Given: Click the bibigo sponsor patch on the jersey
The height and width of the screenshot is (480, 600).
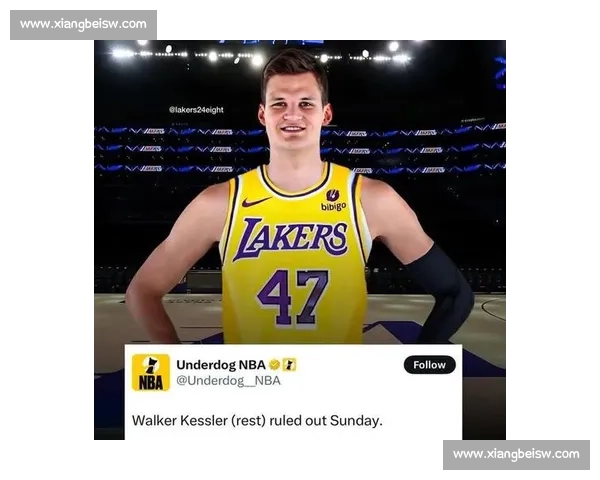Looking at the screenshot, I should click(333, 201).
